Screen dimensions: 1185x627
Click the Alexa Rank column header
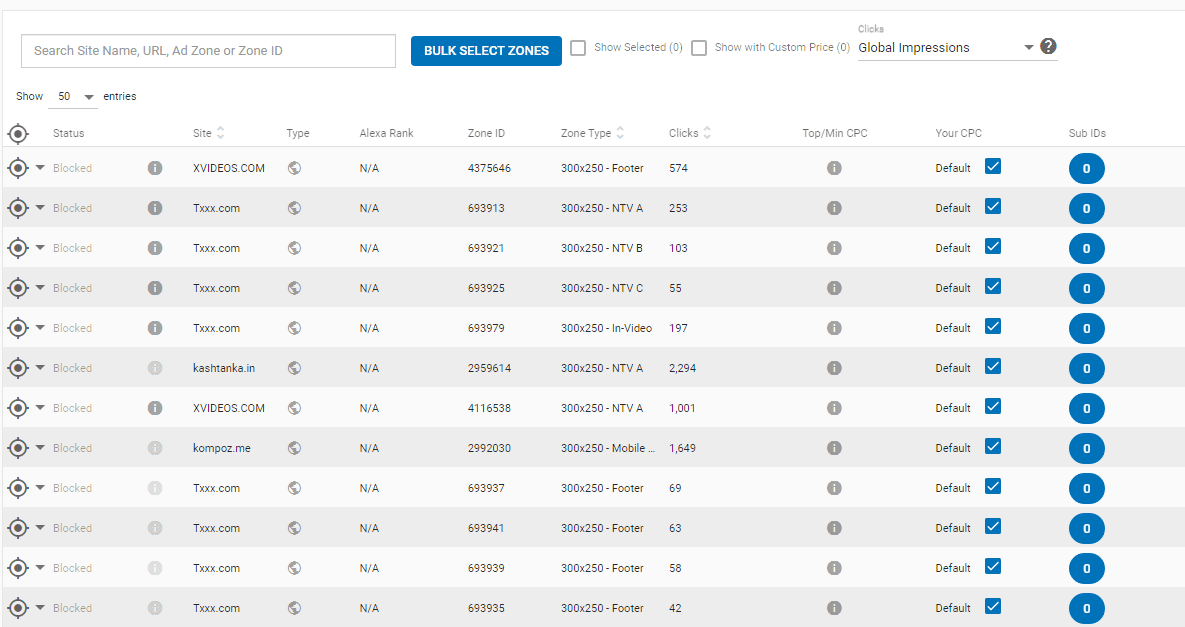click(x=386, y=133)
